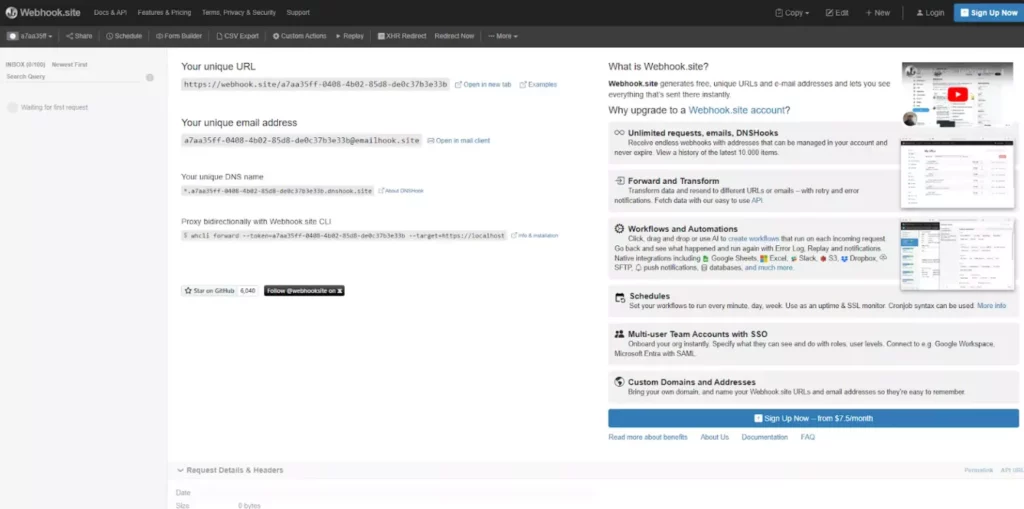This screenshot has width=1024, height=509.
Task: Click the Slack integration icon
Action: coord(793,259)
